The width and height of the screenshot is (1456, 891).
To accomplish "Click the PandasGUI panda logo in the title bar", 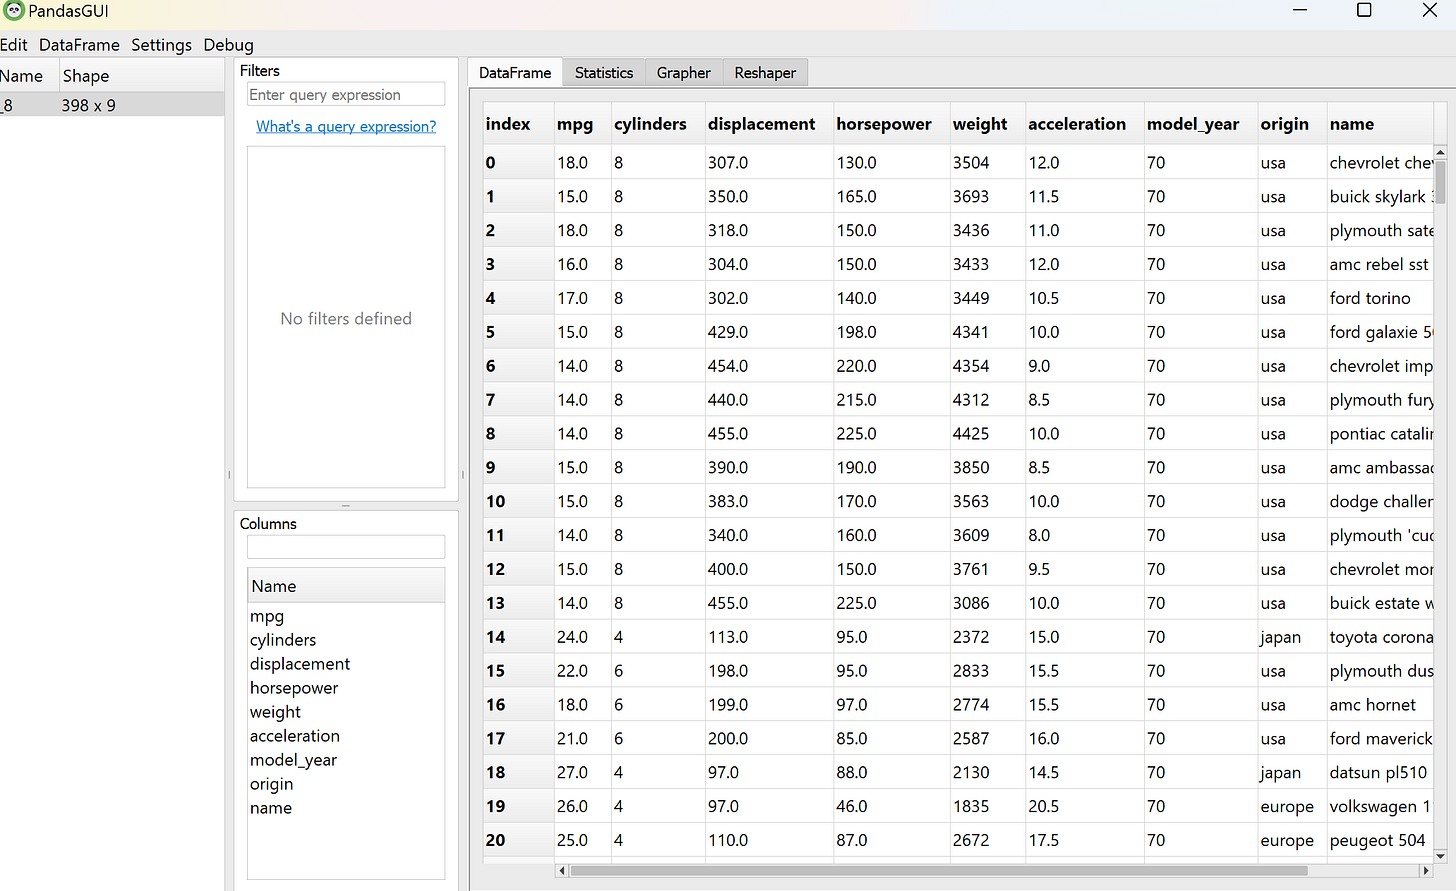I will pos(16,10).
